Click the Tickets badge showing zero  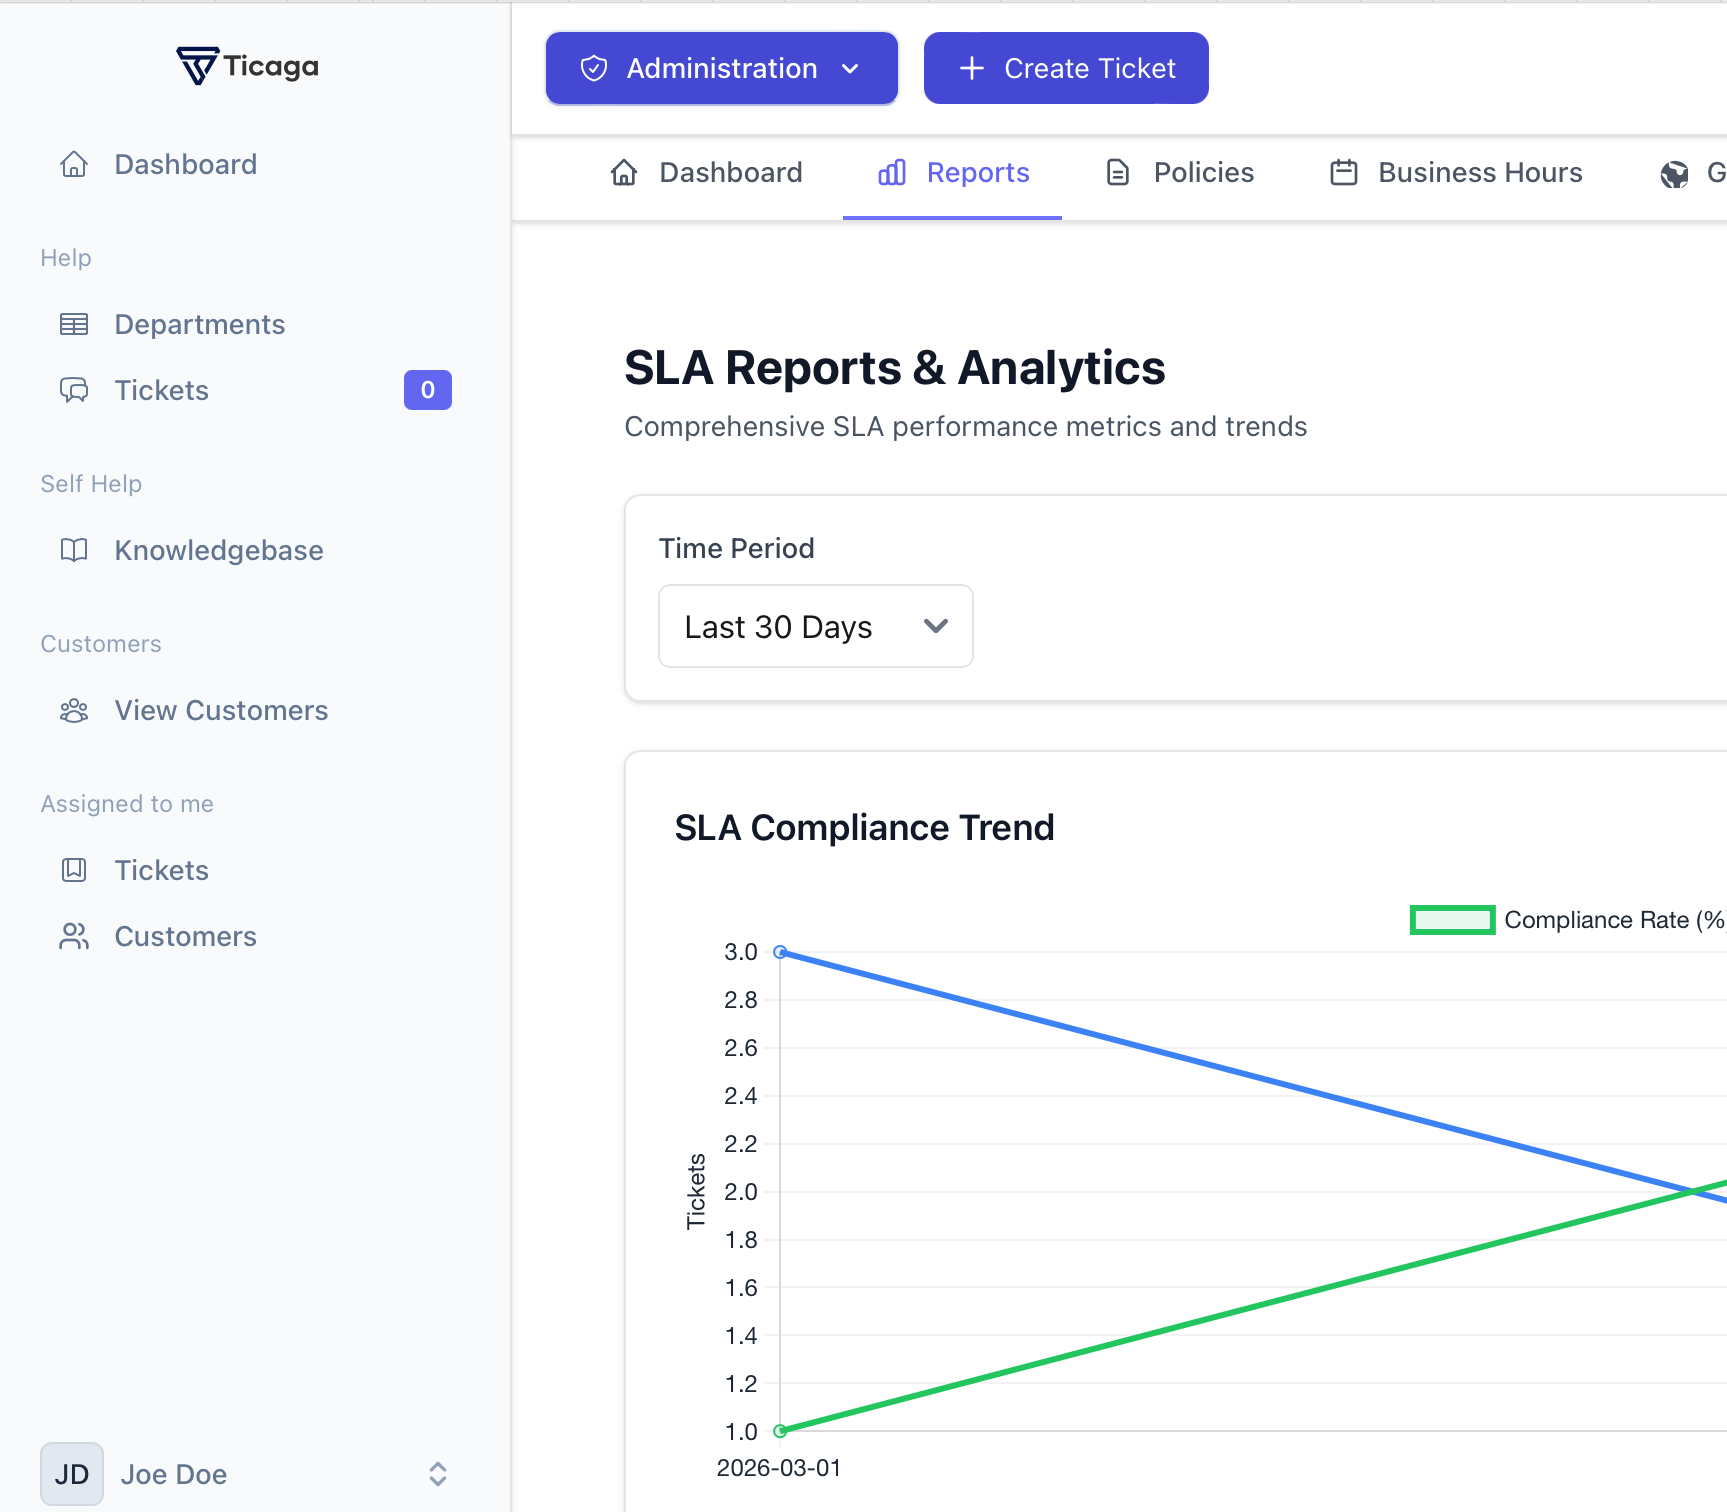[x=427, y=390]
